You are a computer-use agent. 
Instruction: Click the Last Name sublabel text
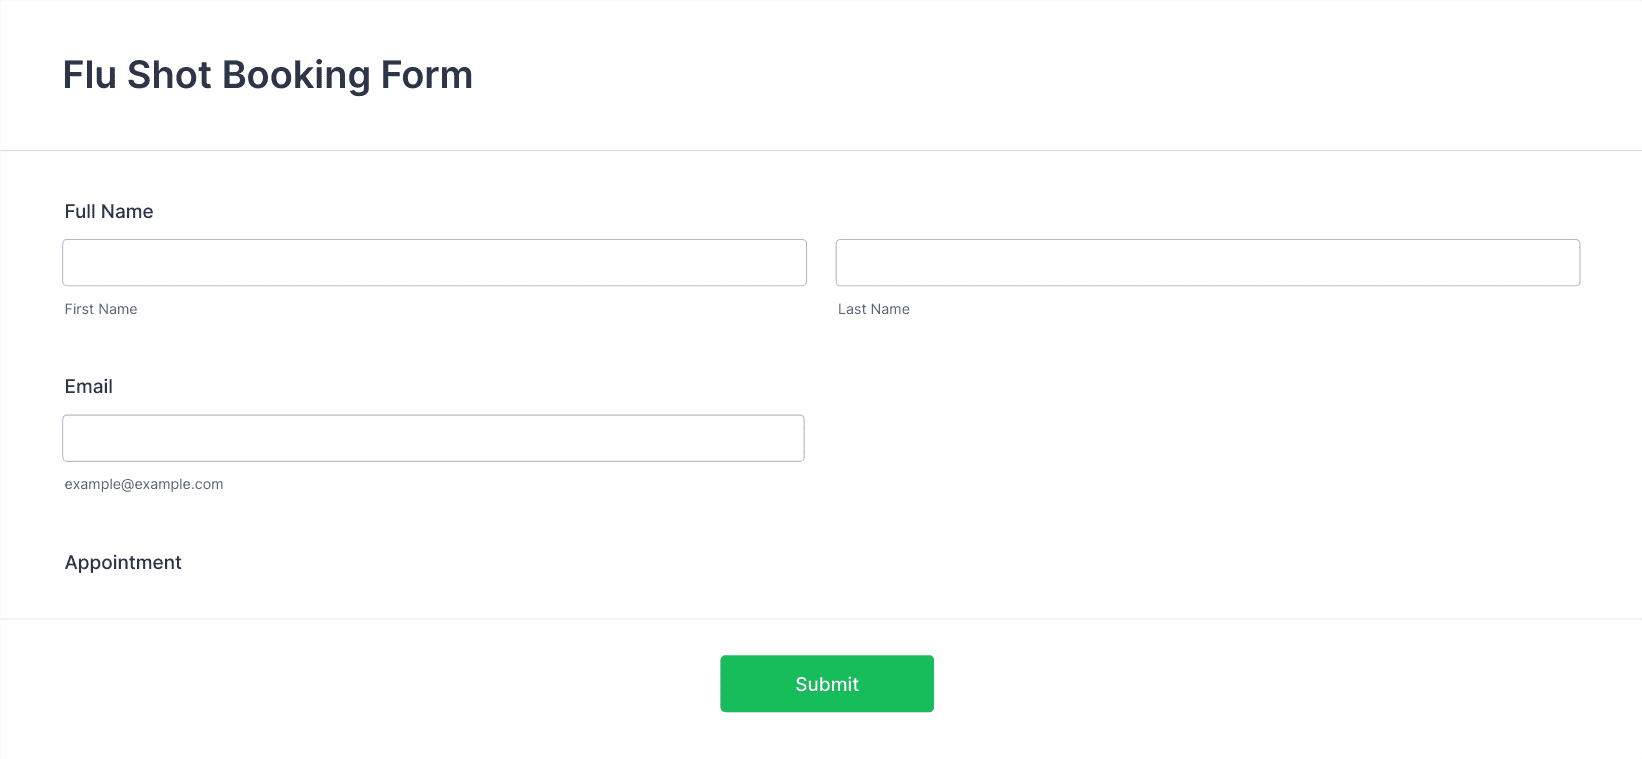pyautogui.click(x=874, y=309)
